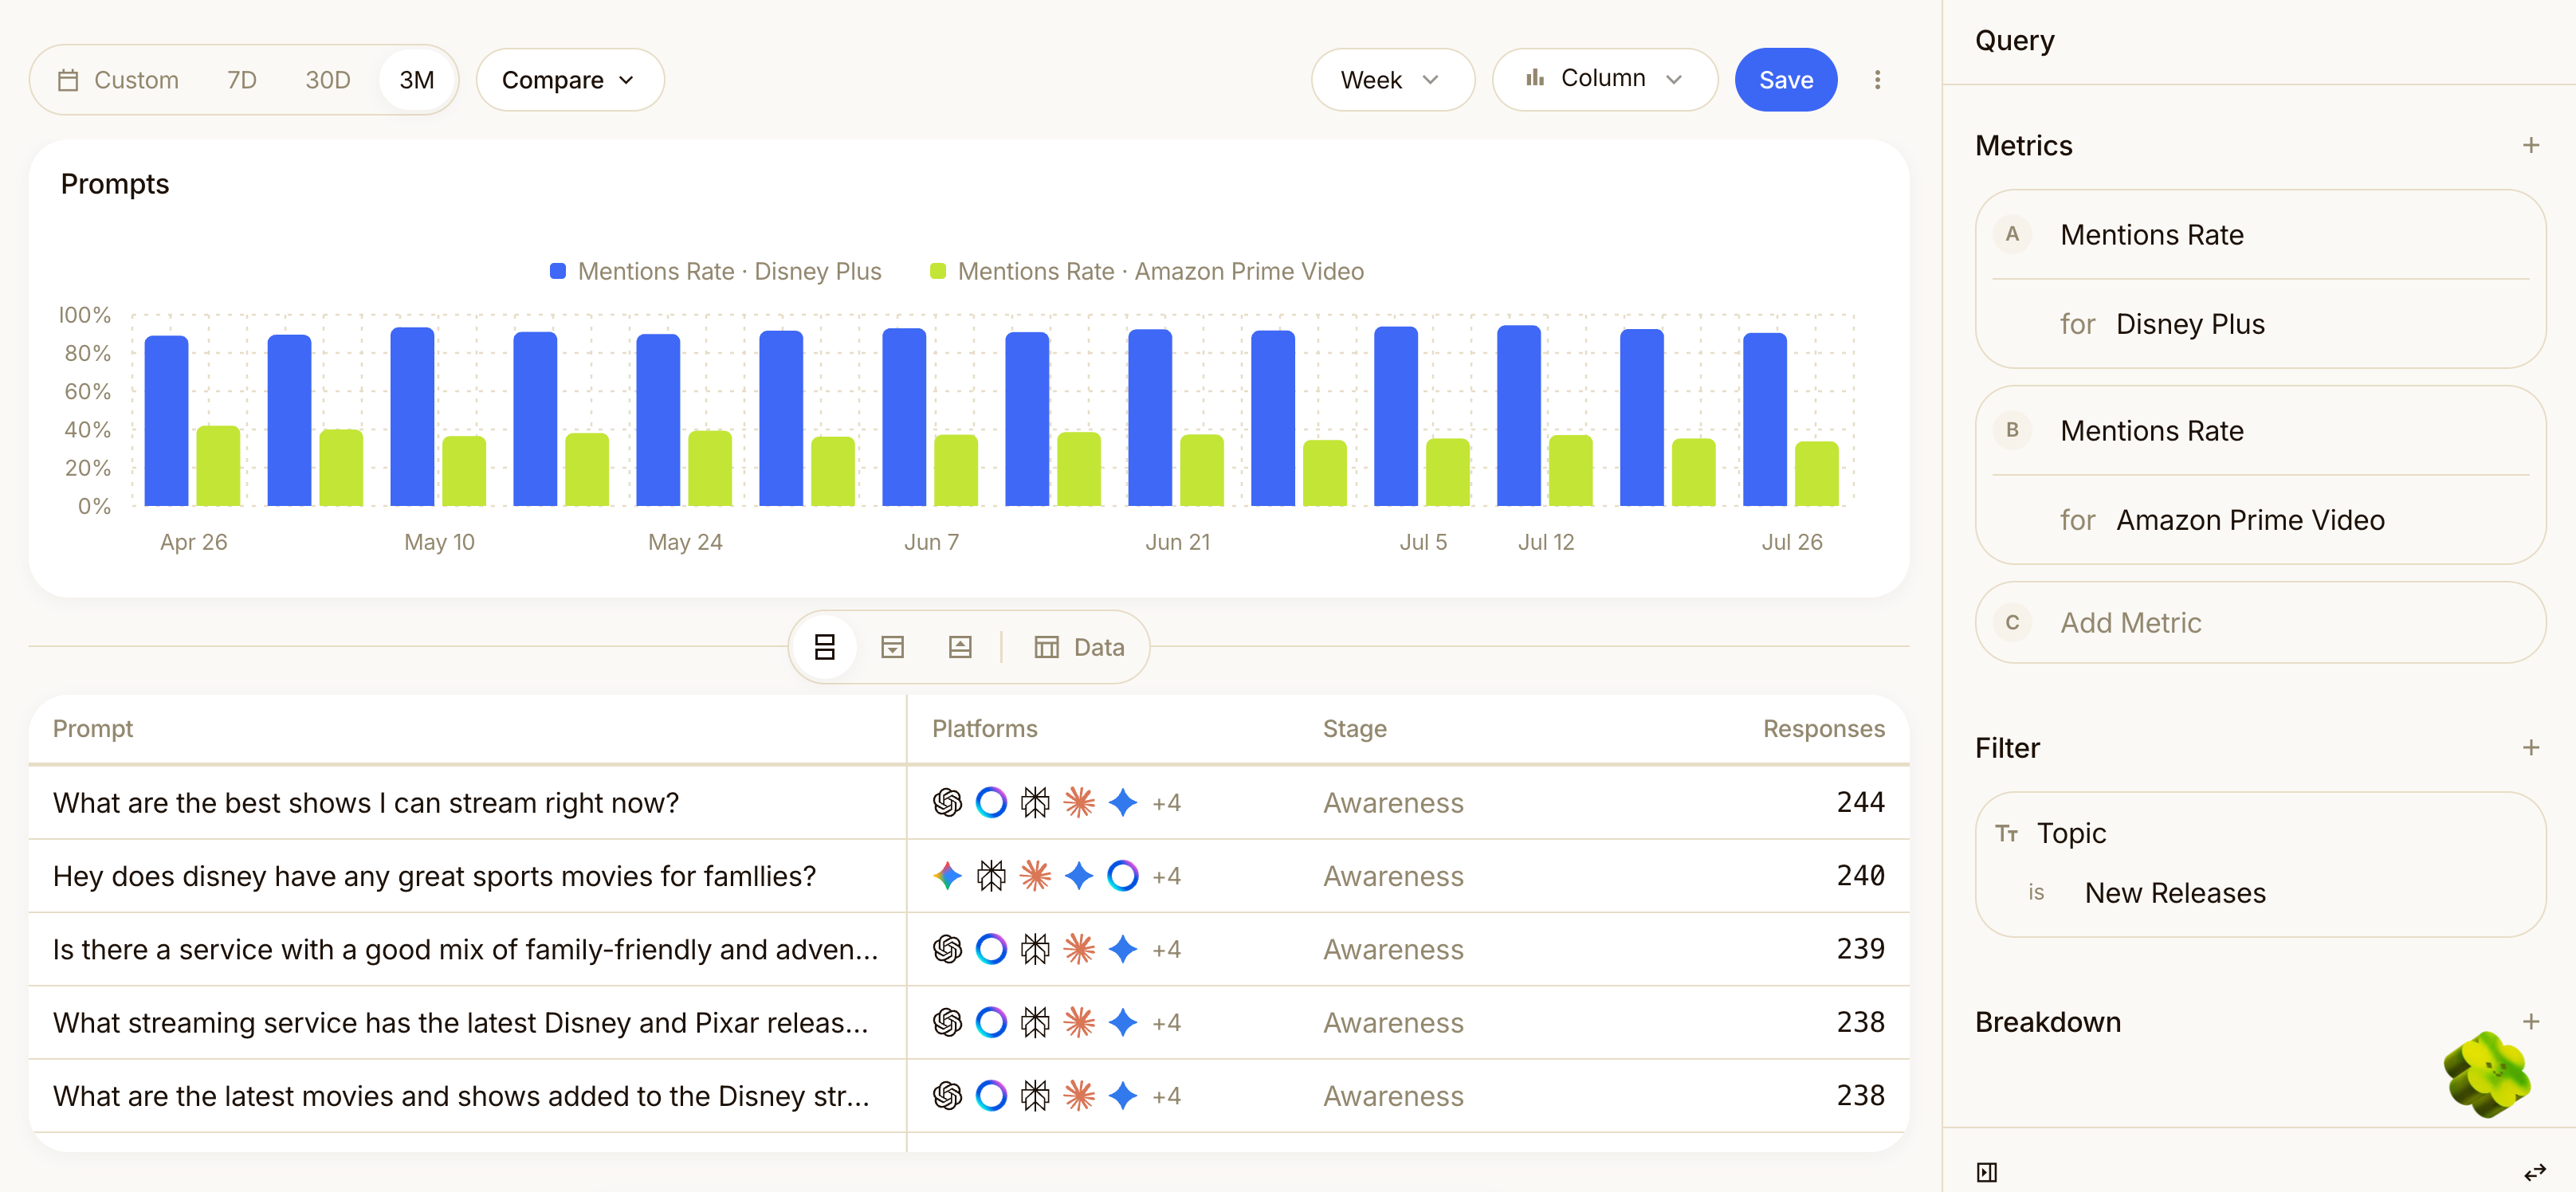The height and width of the screenshot is (1192, 2576).
Task: Click the Perplexity icon in Disney and Pixar row
Action: [1035, 1023]
